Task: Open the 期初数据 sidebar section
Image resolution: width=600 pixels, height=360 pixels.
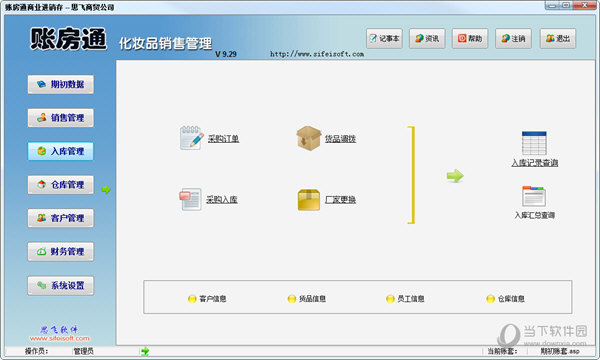Action: [x=60, y=84]
